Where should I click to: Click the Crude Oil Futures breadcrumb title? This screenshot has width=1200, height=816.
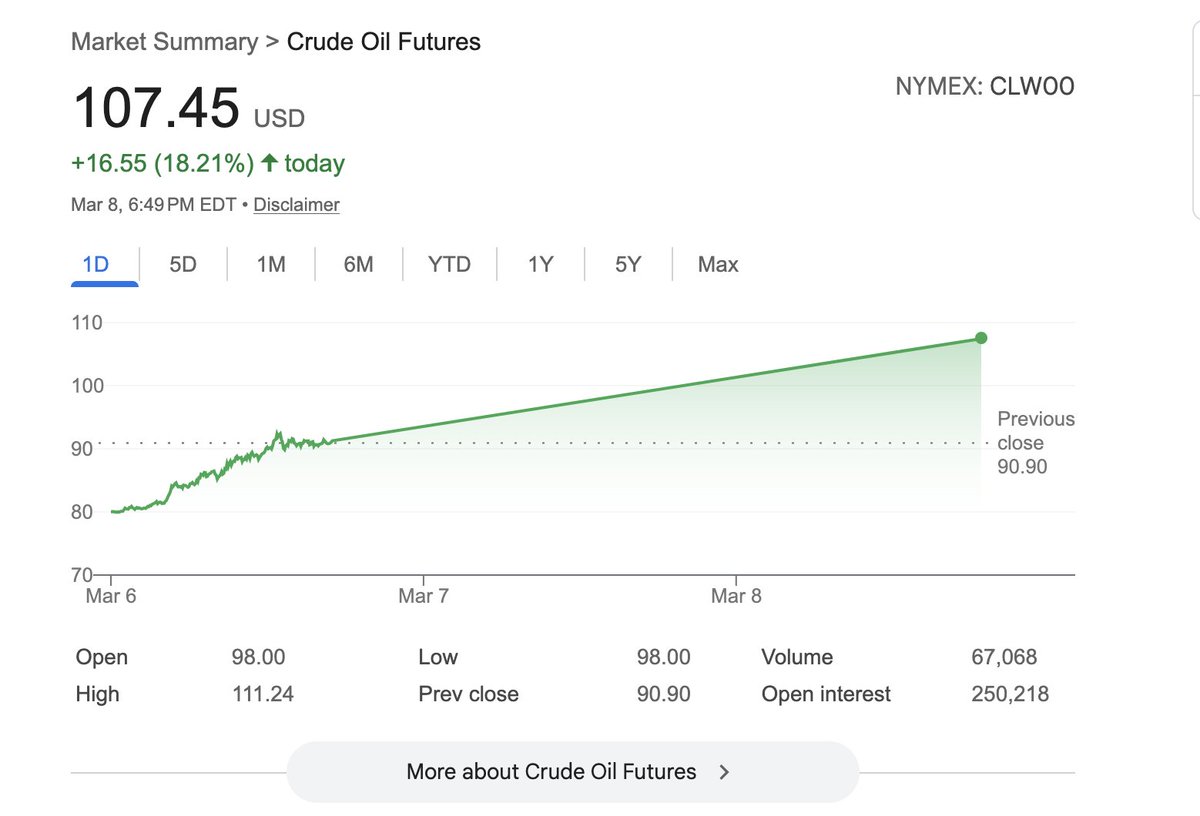pyautogui.click(x=384, y=42)
